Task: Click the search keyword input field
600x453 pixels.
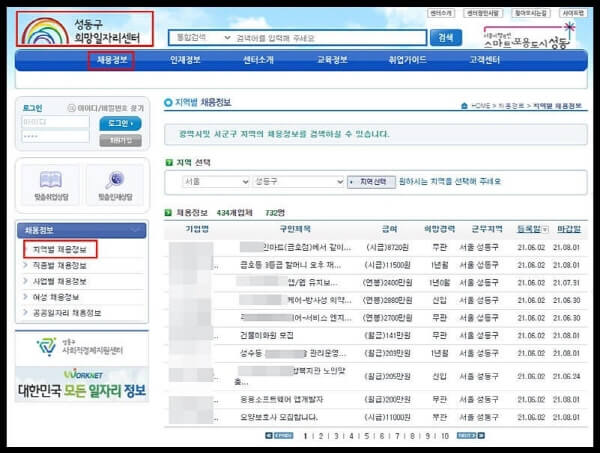Action: (330, 38)
